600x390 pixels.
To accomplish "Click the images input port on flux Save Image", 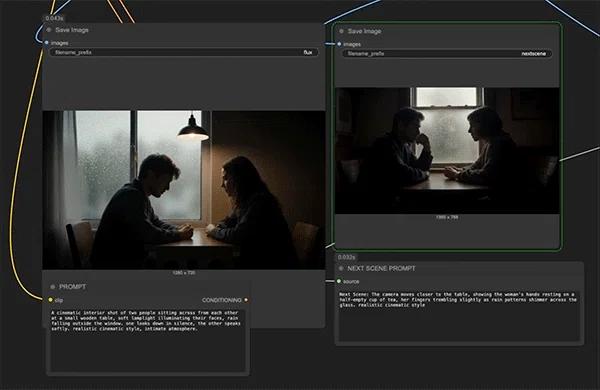I will tap(47, 43).
